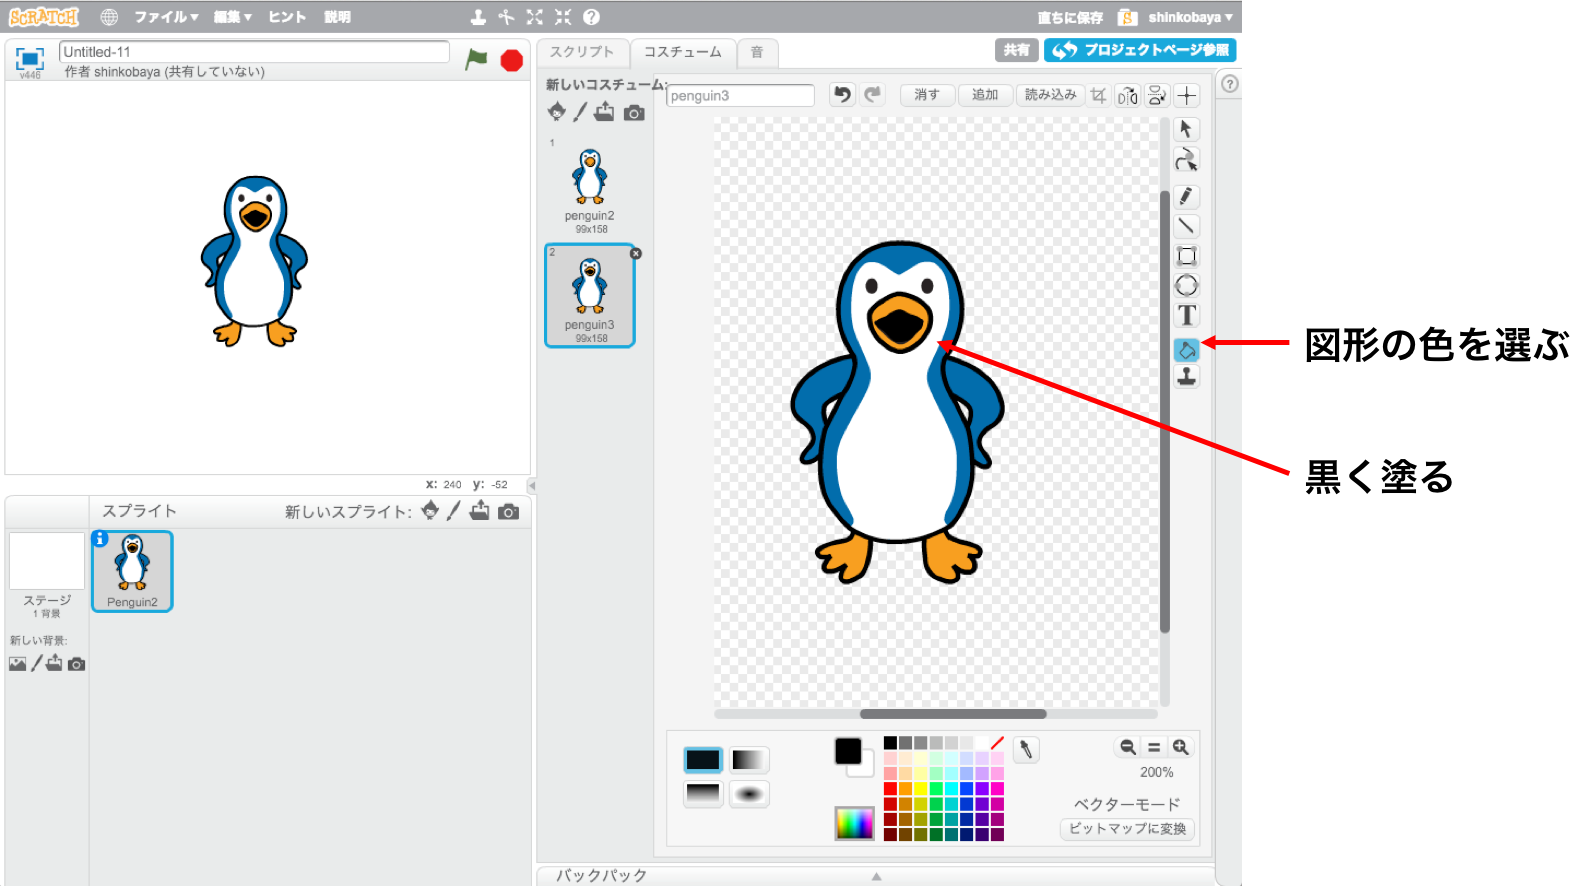The height and width of the screenshot is (886, 1593).
Task: Select vertical gradient fill mode
Action: tap(703, 794)
